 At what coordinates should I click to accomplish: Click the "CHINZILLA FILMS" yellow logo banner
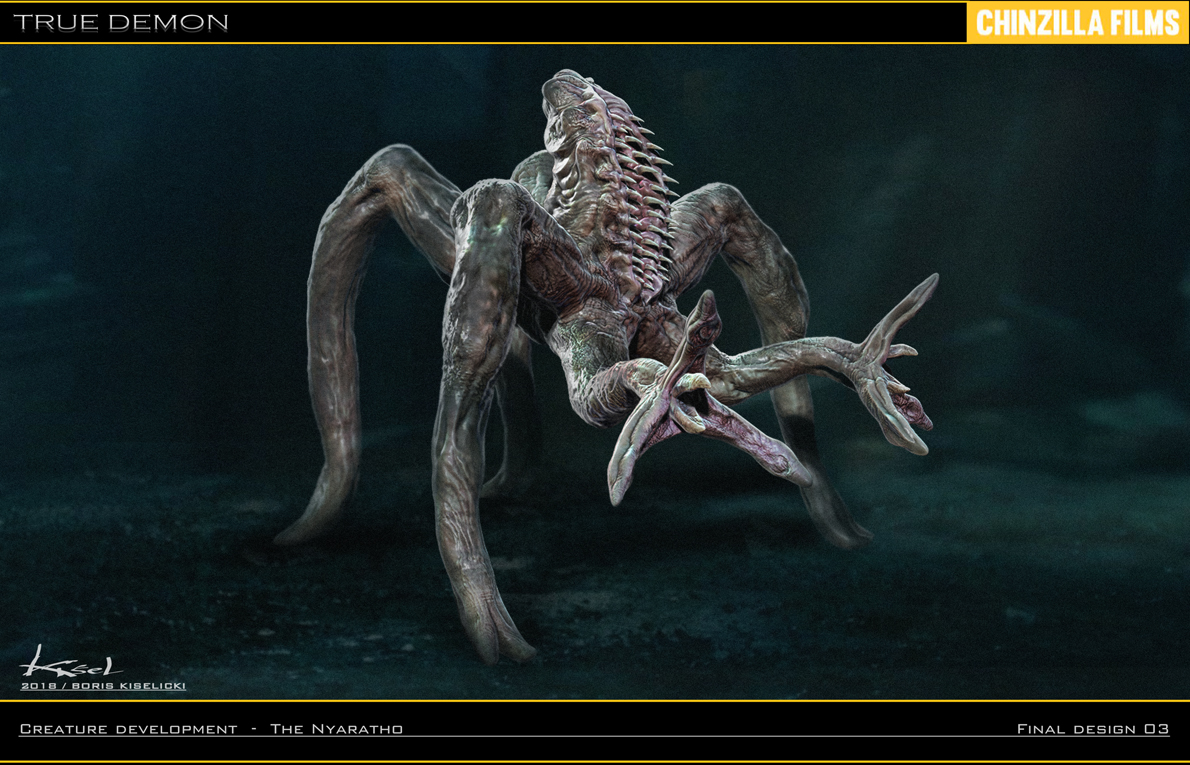(1078, 23)
